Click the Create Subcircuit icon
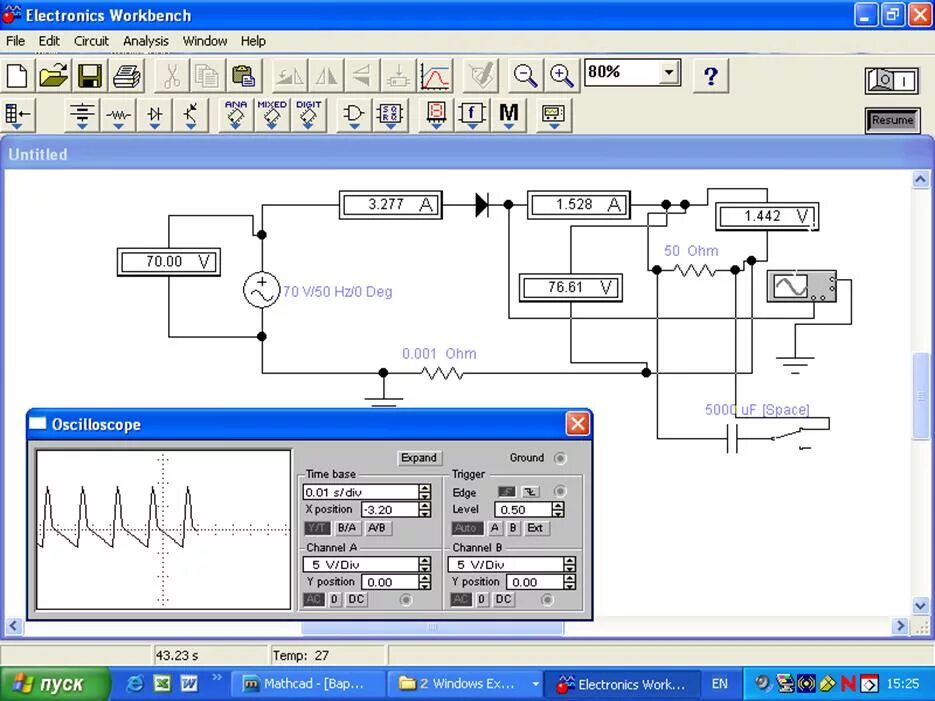Screen dimensions: 935x701 click(x=398, y=75)
